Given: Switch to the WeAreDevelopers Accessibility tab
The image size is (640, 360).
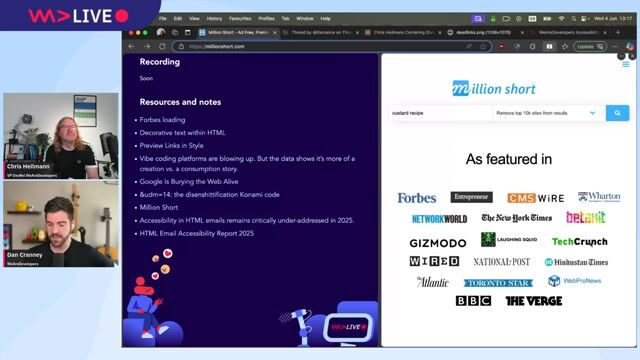Looking at the screenshot, I should 569,32.
